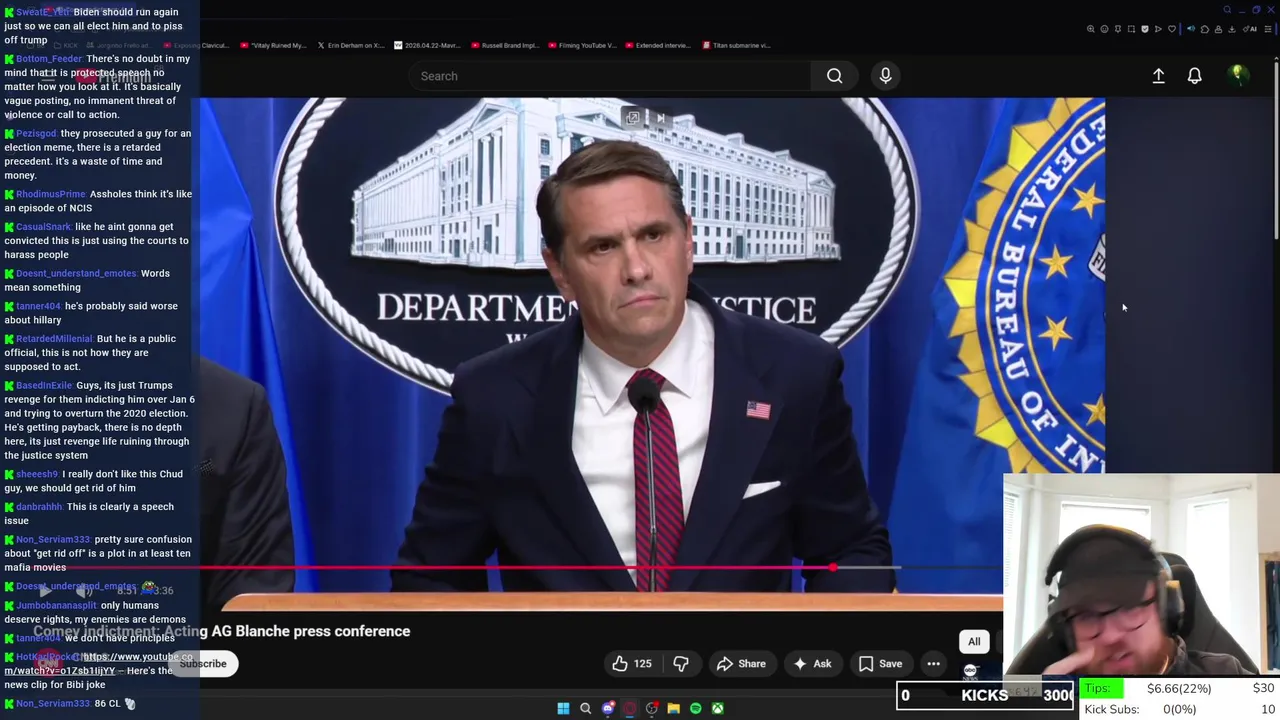Open Spotify from the taskbar
This screenshot has width=1280, height=720.
[696, 708]
